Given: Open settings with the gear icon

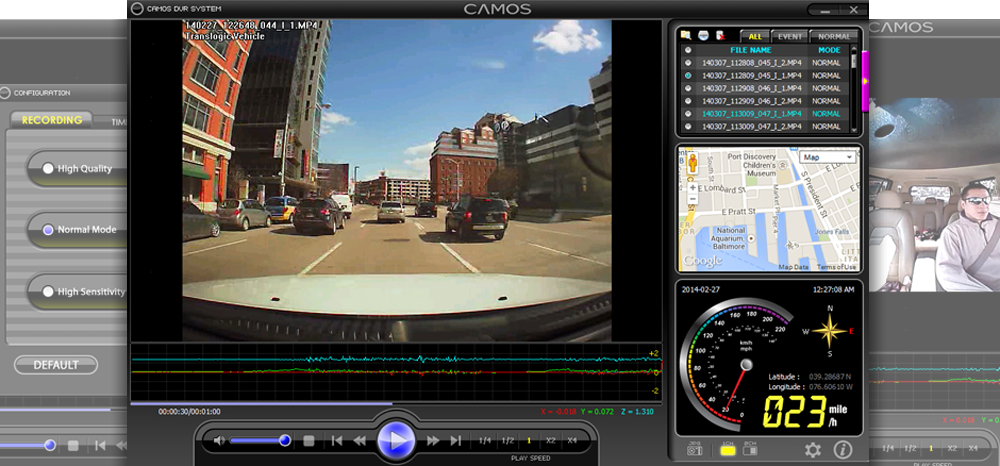Looking at the screenshot, I should coord(812,450).
